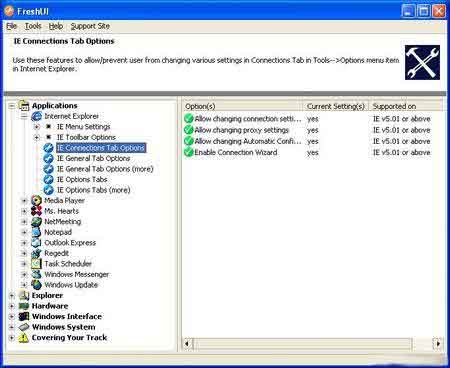Select the Ms. Hearts cards icon

click(36, 211)
